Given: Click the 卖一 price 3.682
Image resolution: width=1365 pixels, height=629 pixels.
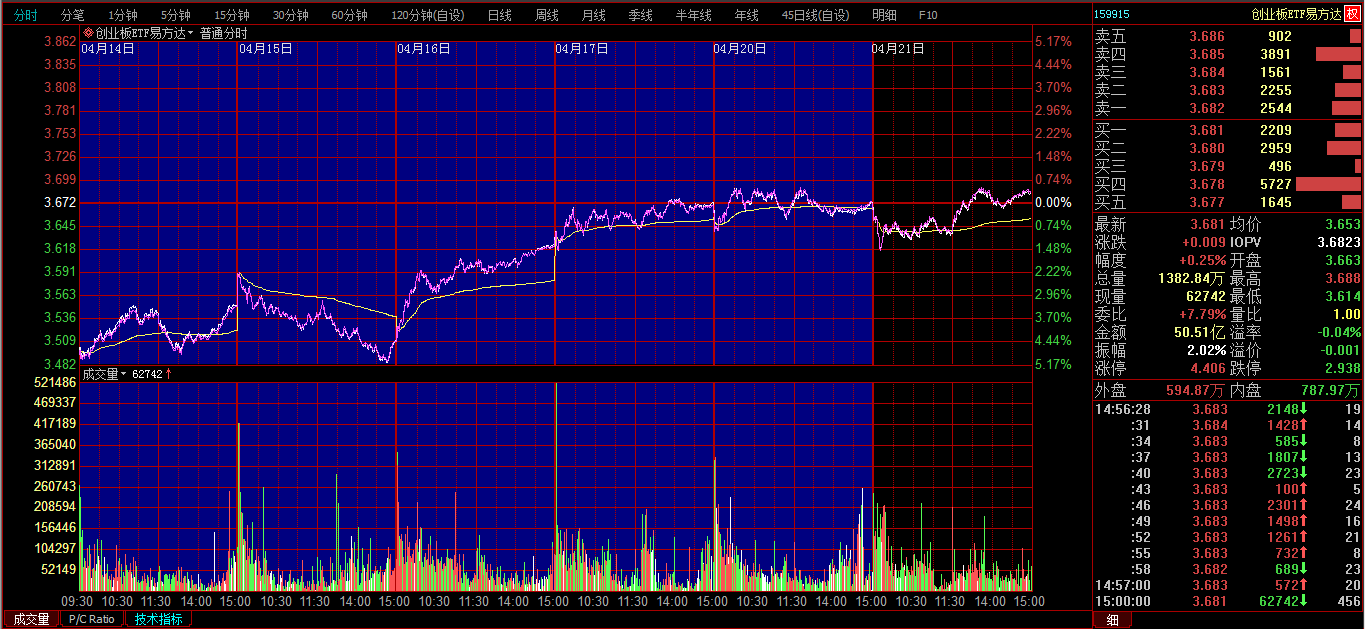Looking at the screenshot, I should pyautogui.click(x=1206, y=108).
